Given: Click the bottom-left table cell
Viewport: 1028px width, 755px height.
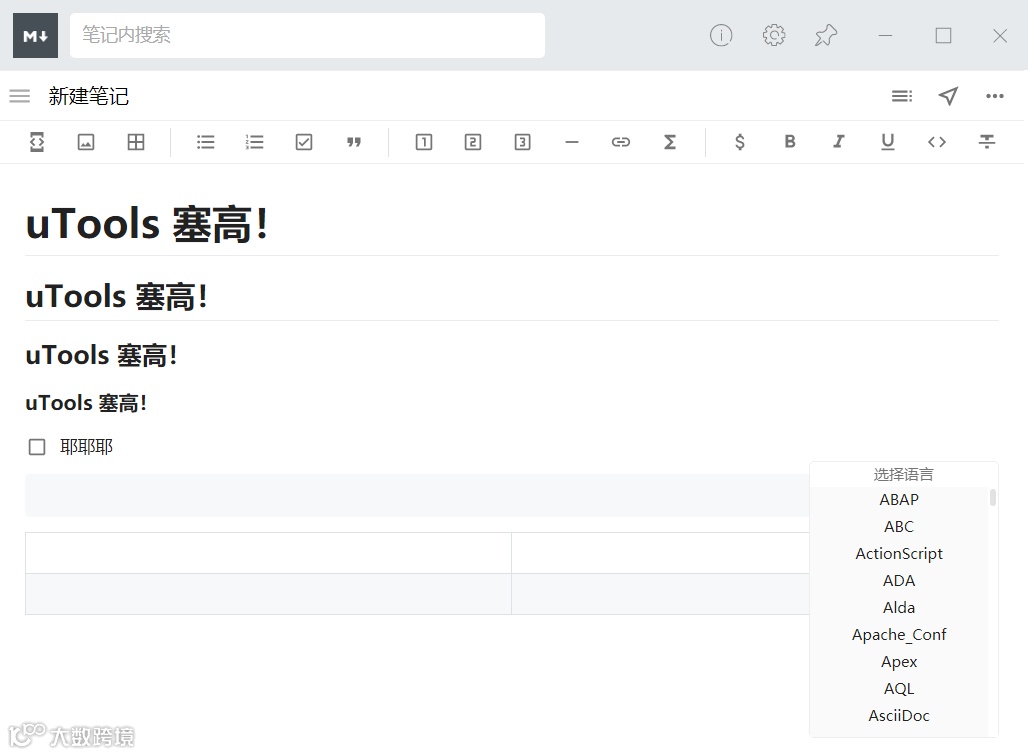Looking at the screenshot, I should coord(268,594).
